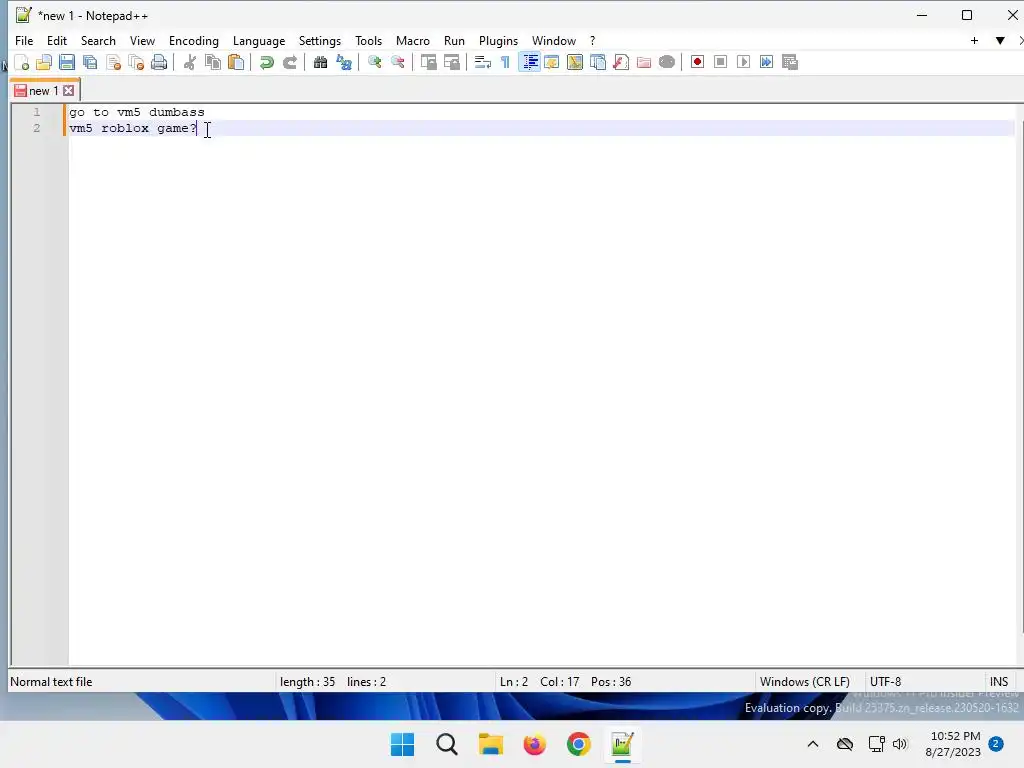Open Find with the binoculars icon
The width and height of the screenshot is (1024, 768).
pyautogui.click(x=320, y=62)
